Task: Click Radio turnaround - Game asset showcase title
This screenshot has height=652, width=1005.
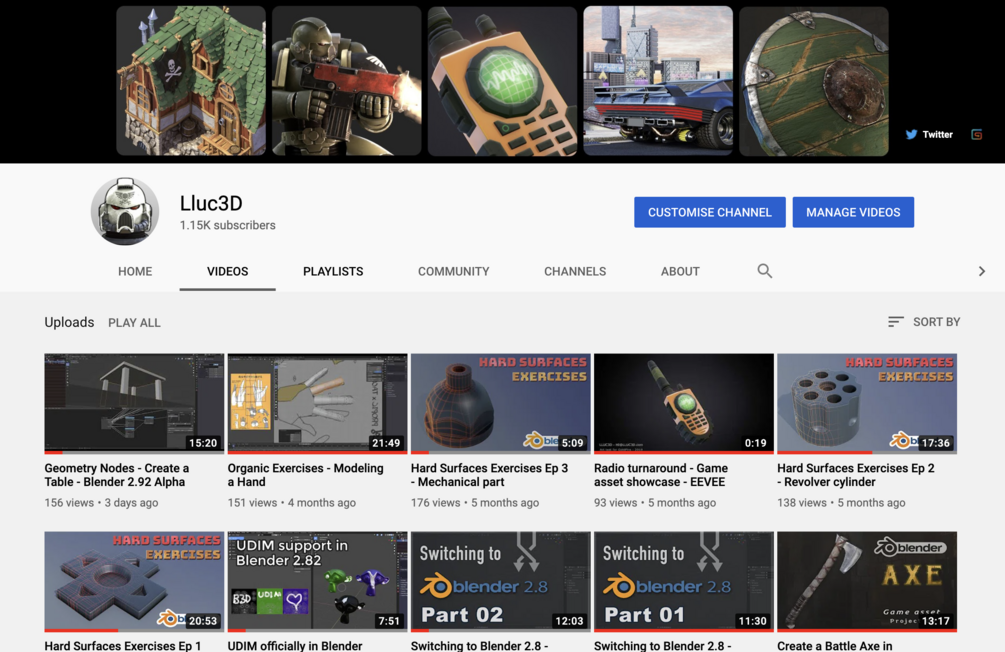Action: (661, 475)
